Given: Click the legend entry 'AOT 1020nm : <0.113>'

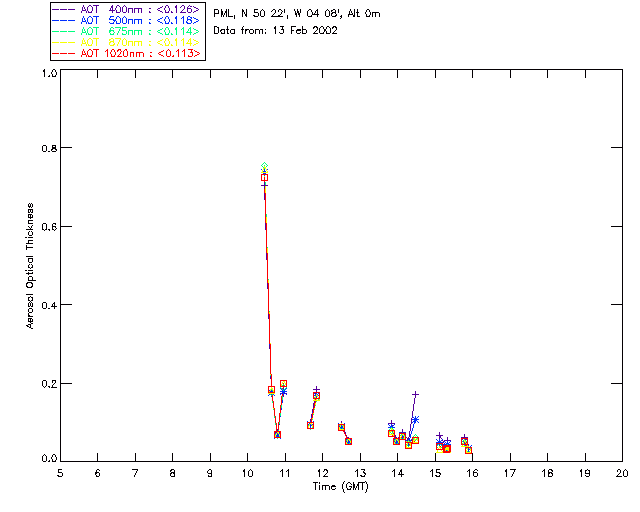Looking at the screenshot, I should click(x=126, y=53).
